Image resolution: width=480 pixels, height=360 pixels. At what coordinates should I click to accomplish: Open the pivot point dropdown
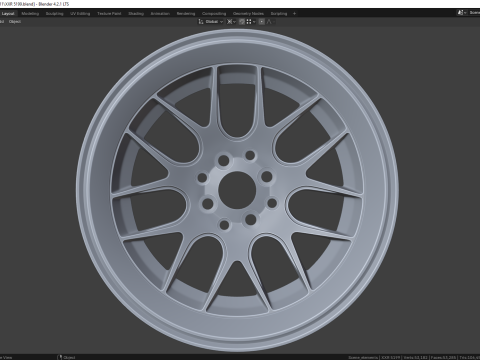tap(231, 22)
